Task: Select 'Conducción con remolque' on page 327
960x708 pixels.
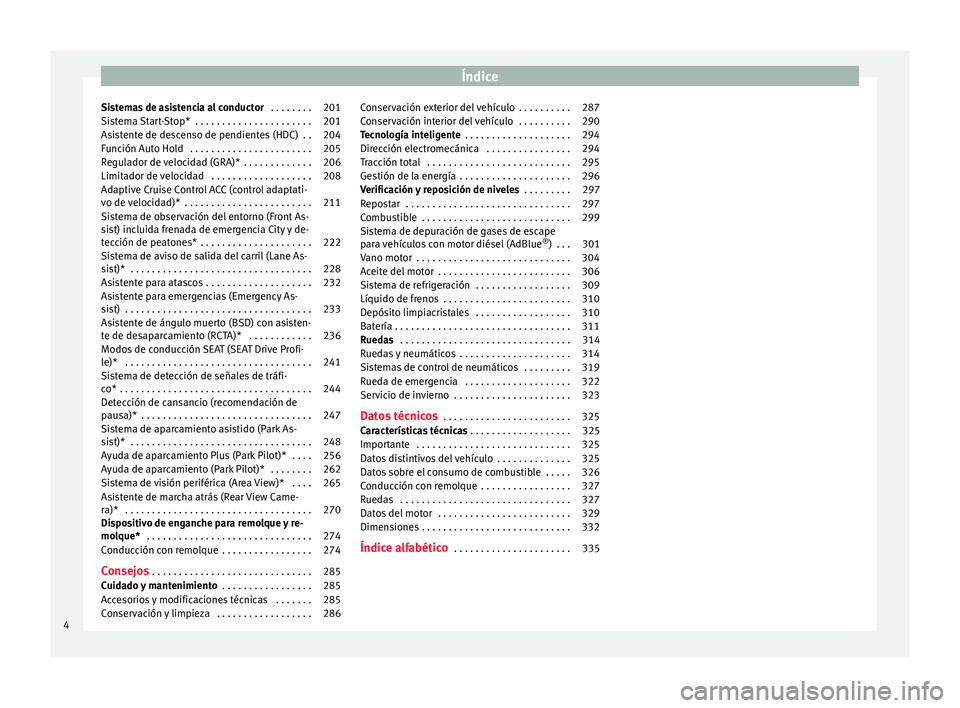Action: point(419,486)
